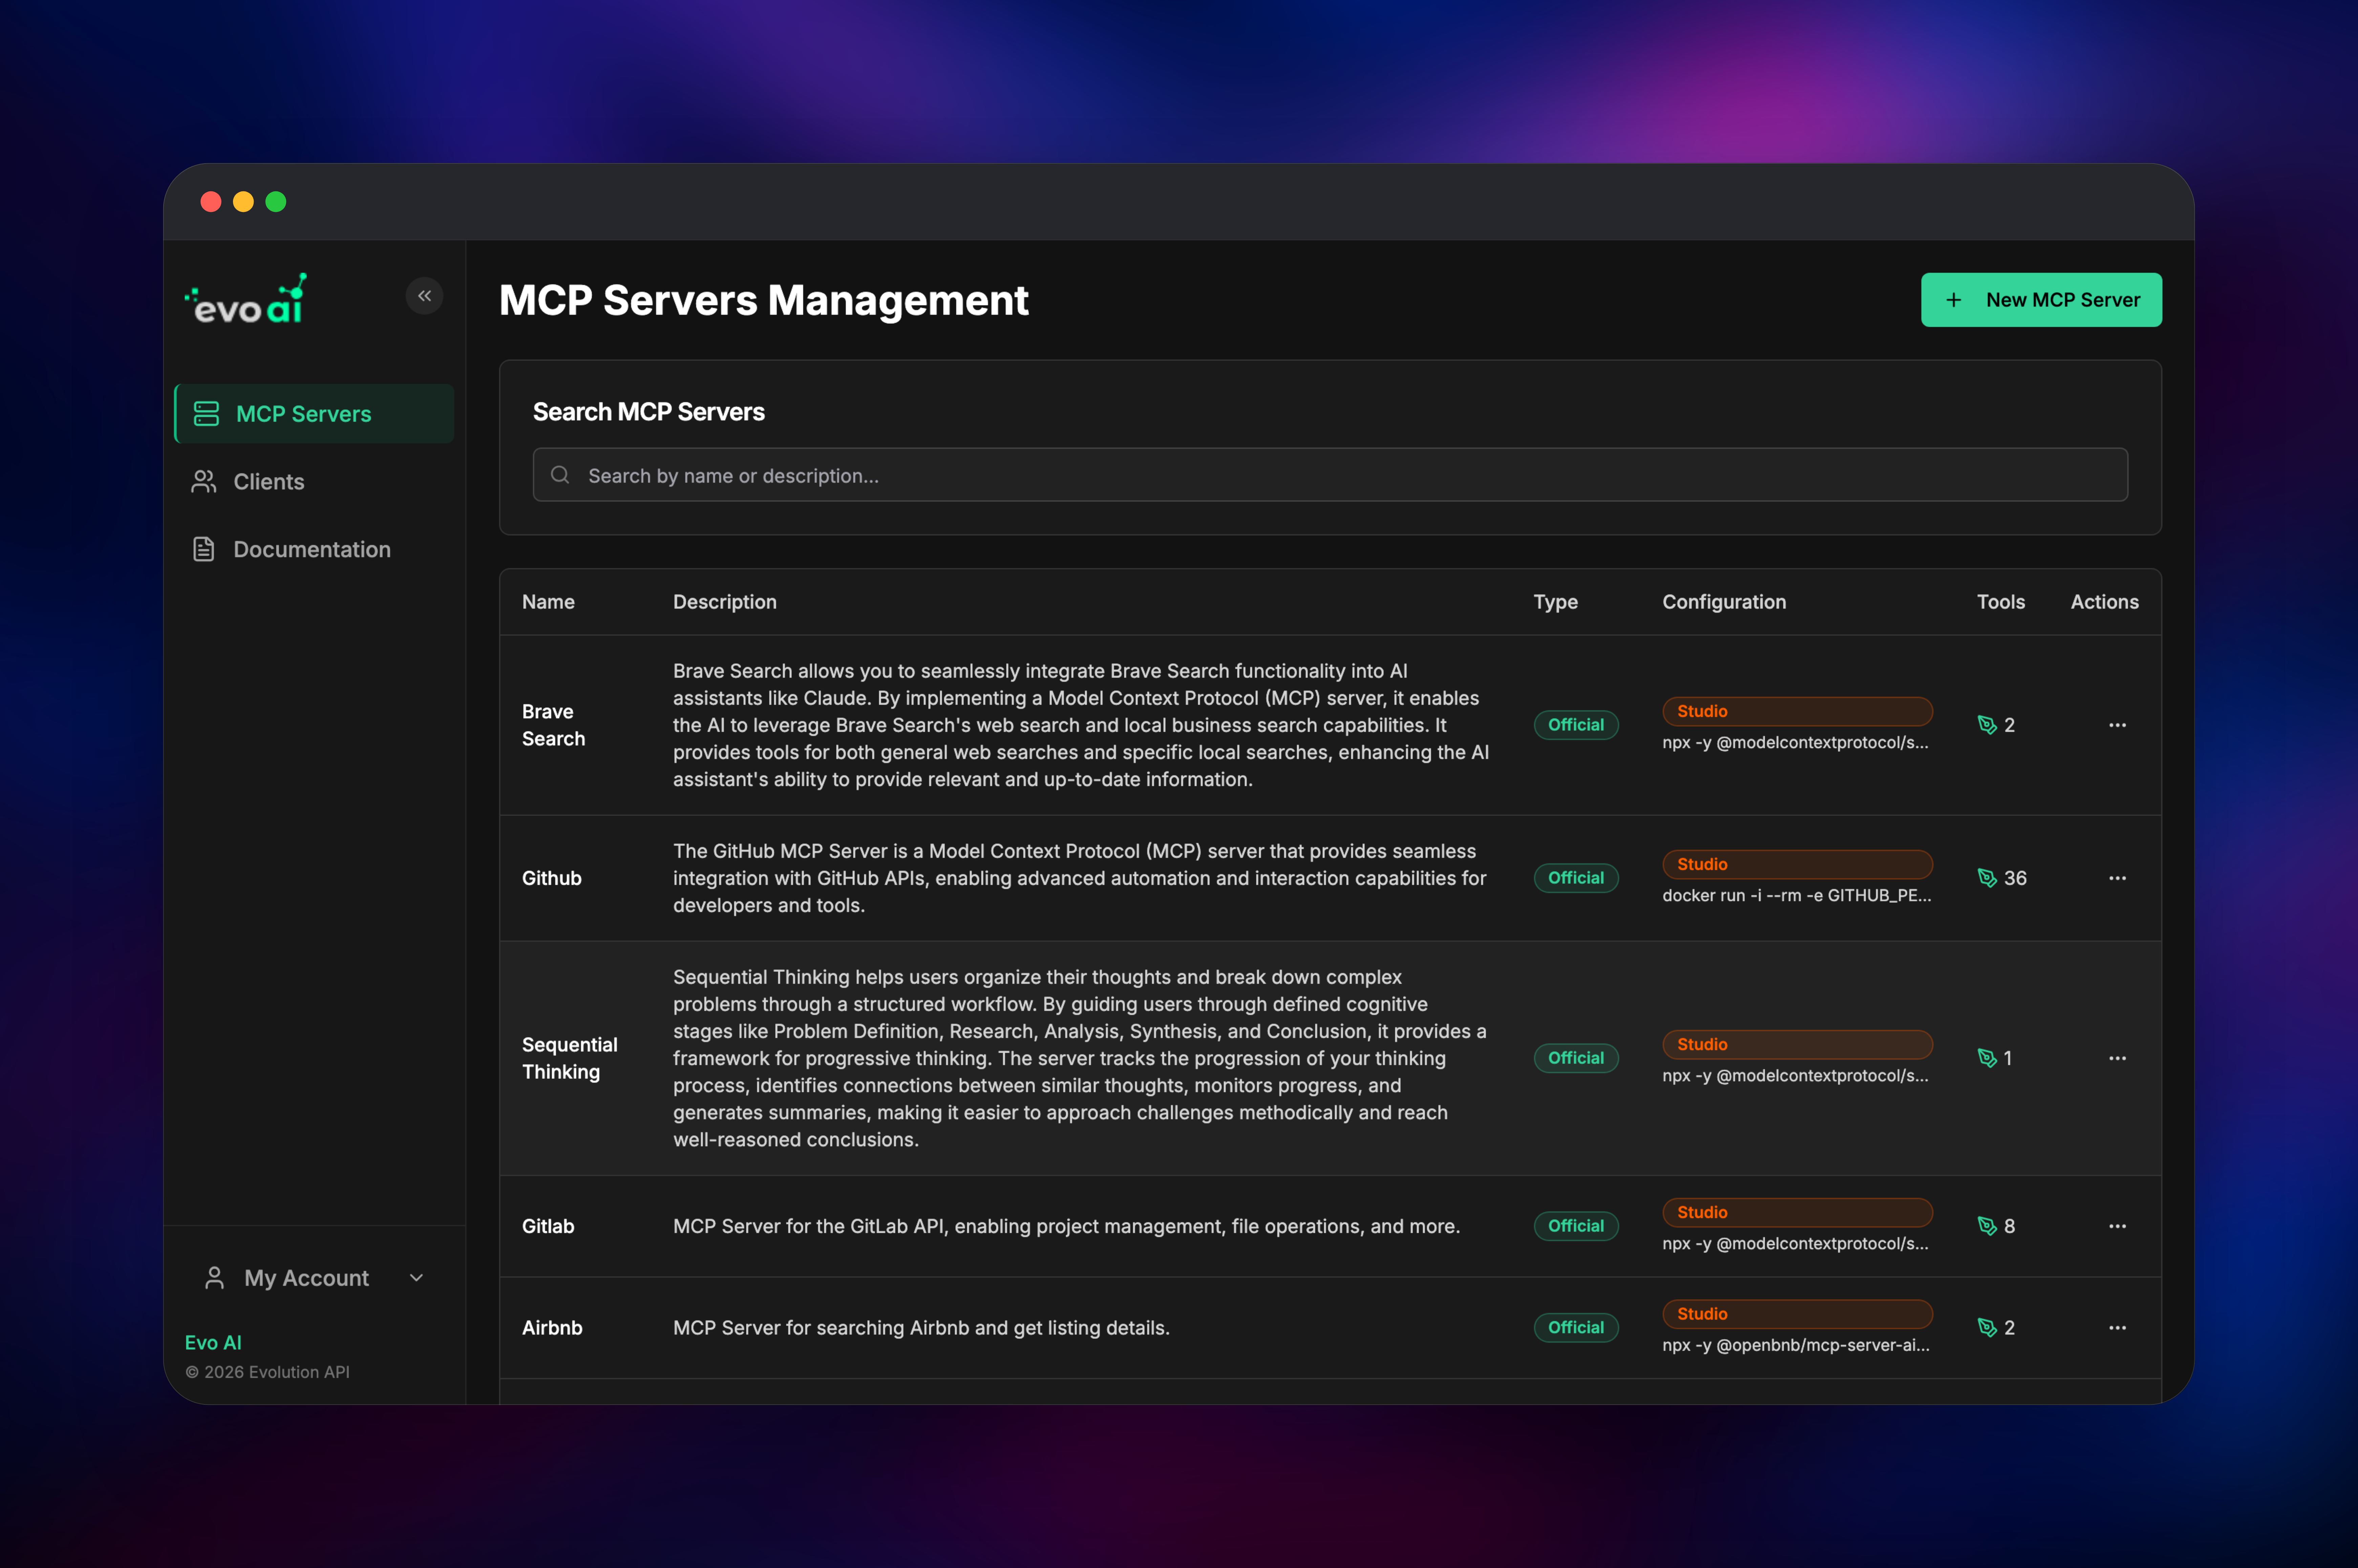This screenshot has width=2358, height=1568.
Task: Click tools tag icon in Sequential Thinking row
Action: (1987, 1058)
